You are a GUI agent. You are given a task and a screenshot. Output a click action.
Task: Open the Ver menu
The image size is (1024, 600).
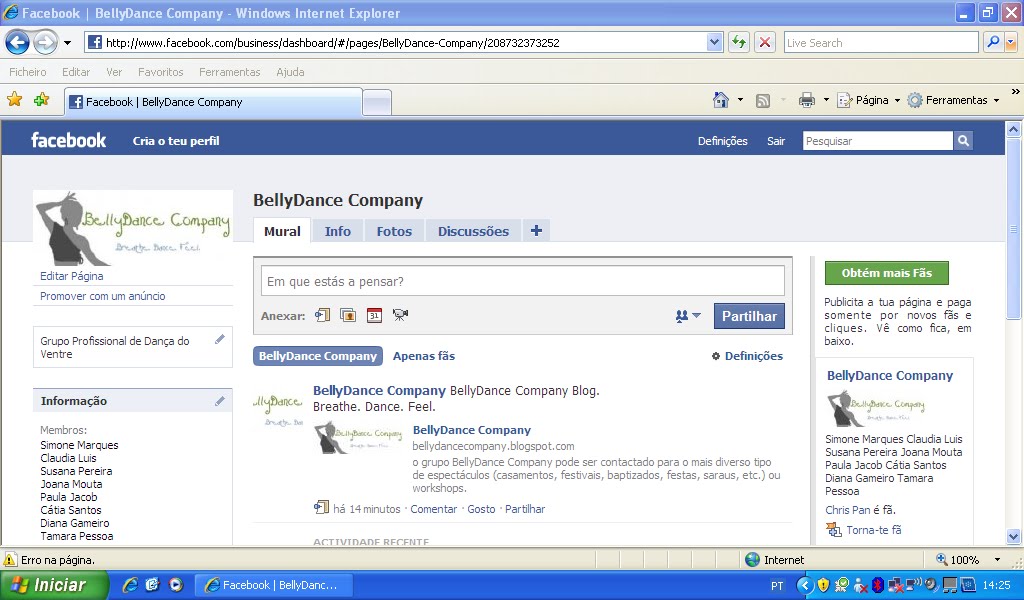tap(114, 72)
